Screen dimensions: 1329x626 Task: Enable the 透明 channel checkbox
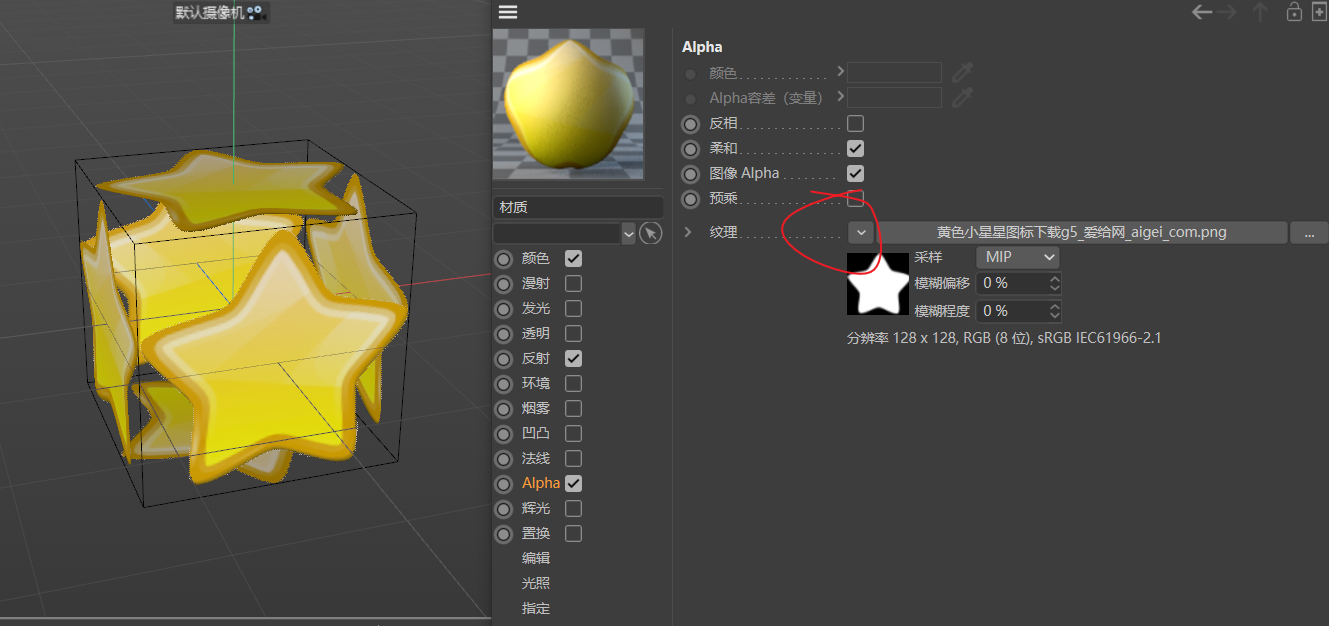pyautogui.click(x=573, y=333)
